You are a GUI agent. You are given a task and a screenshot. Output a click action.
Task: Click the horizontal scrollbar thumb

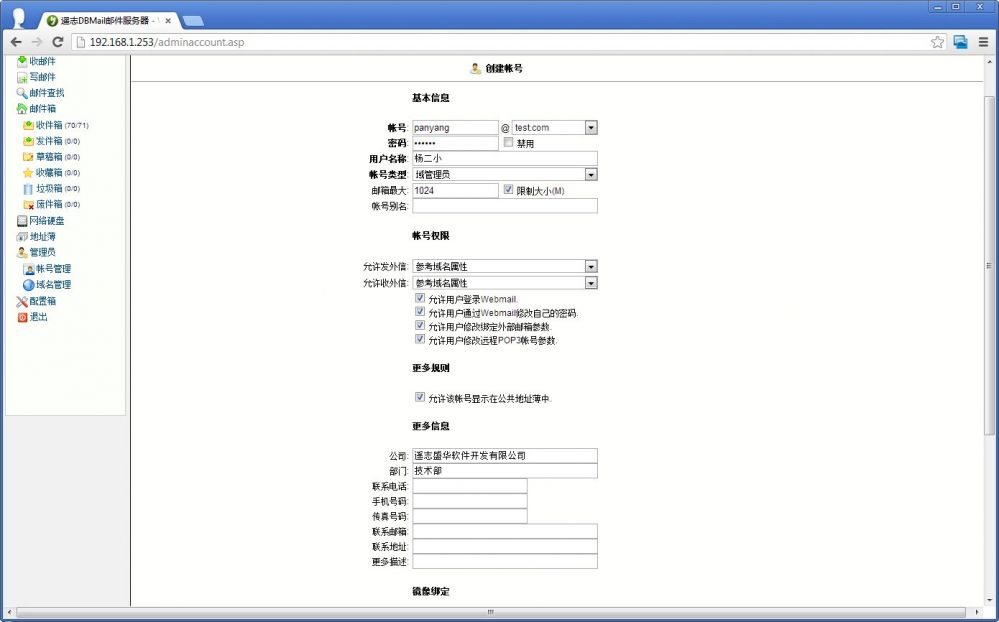490,612
